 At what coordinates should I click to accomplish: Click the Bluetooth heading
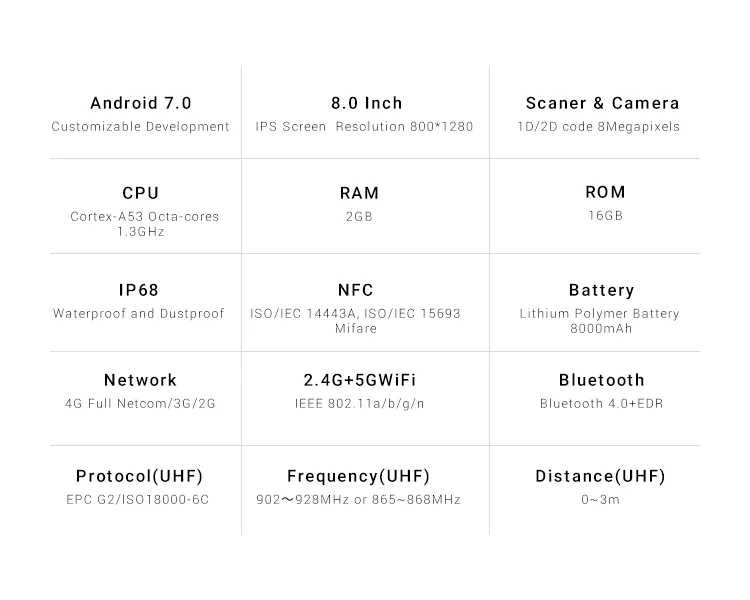601,380
